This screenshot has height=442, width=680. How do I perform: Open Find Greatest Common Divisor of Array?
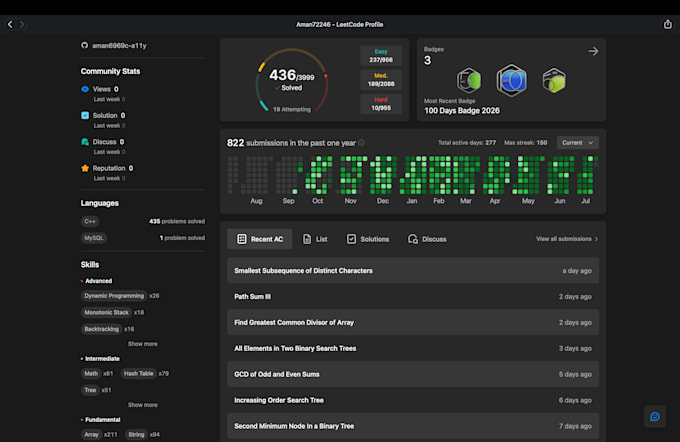(x=413, y=322)
